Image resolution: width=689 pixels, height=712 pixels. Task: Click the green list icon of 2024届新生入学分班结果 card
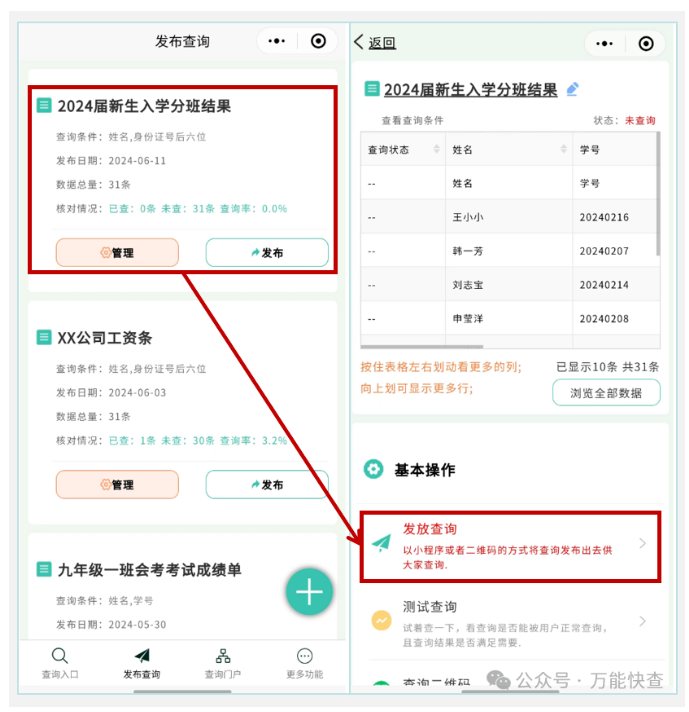tap(44, 106)
